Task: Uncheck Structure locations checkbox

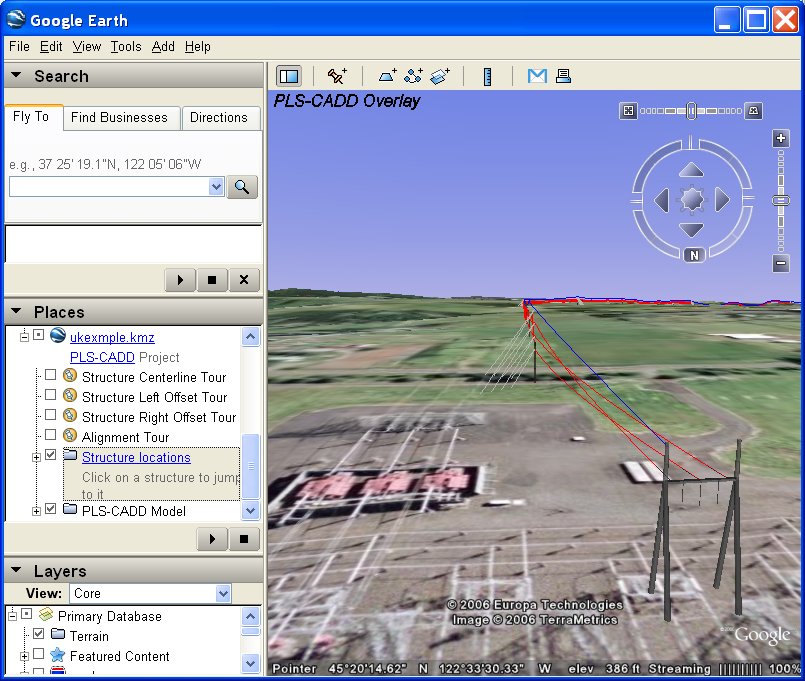Action: click(50, 455)
